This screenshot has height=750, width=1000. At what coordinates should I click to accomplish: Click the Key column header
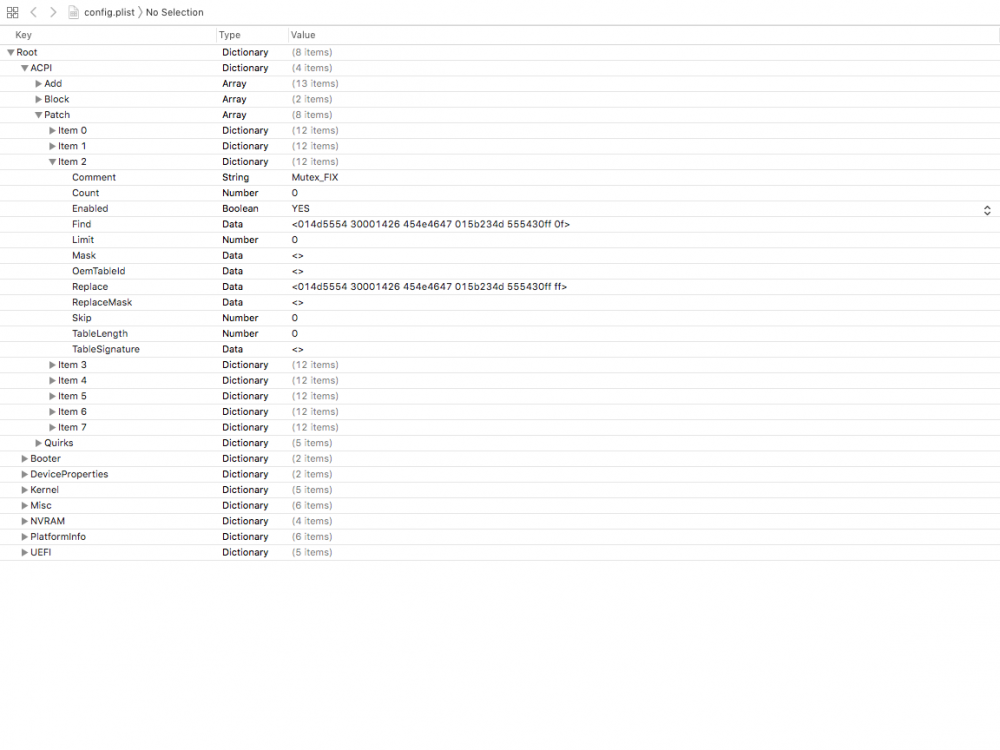(x=24, y=35)
